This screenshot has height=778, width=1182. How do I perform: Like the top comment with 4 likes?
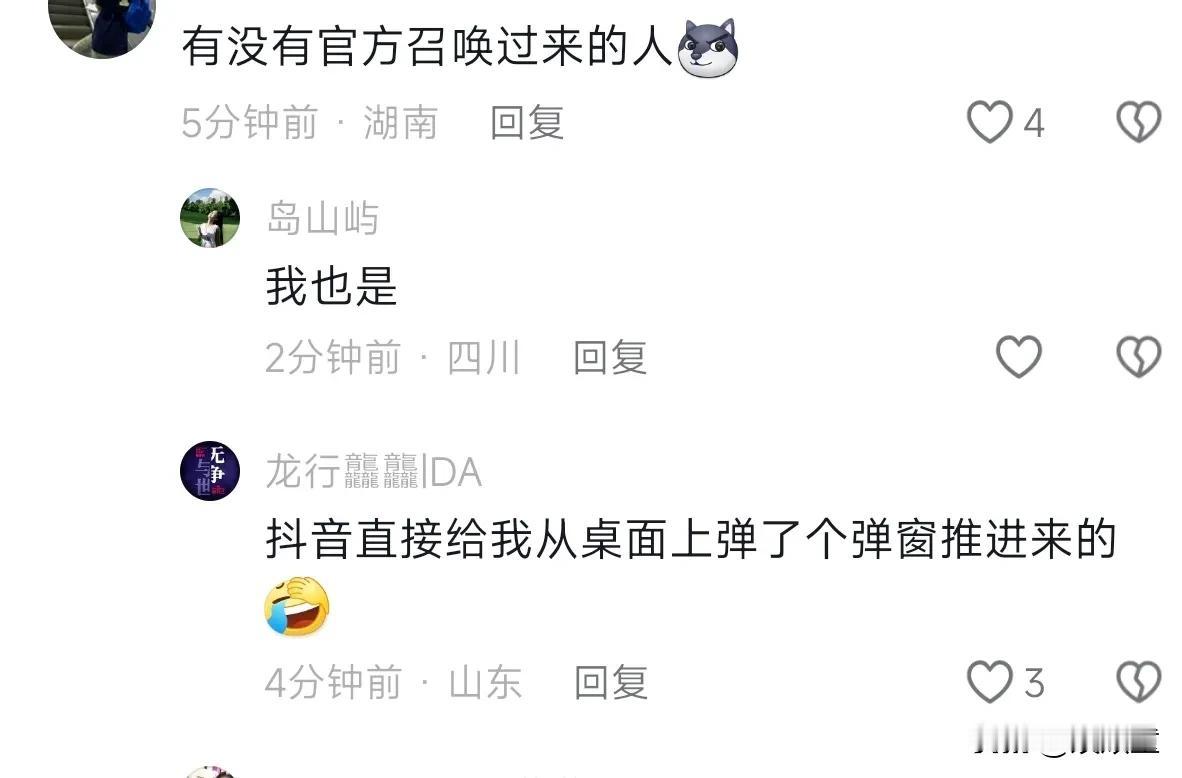pos(989,122)
